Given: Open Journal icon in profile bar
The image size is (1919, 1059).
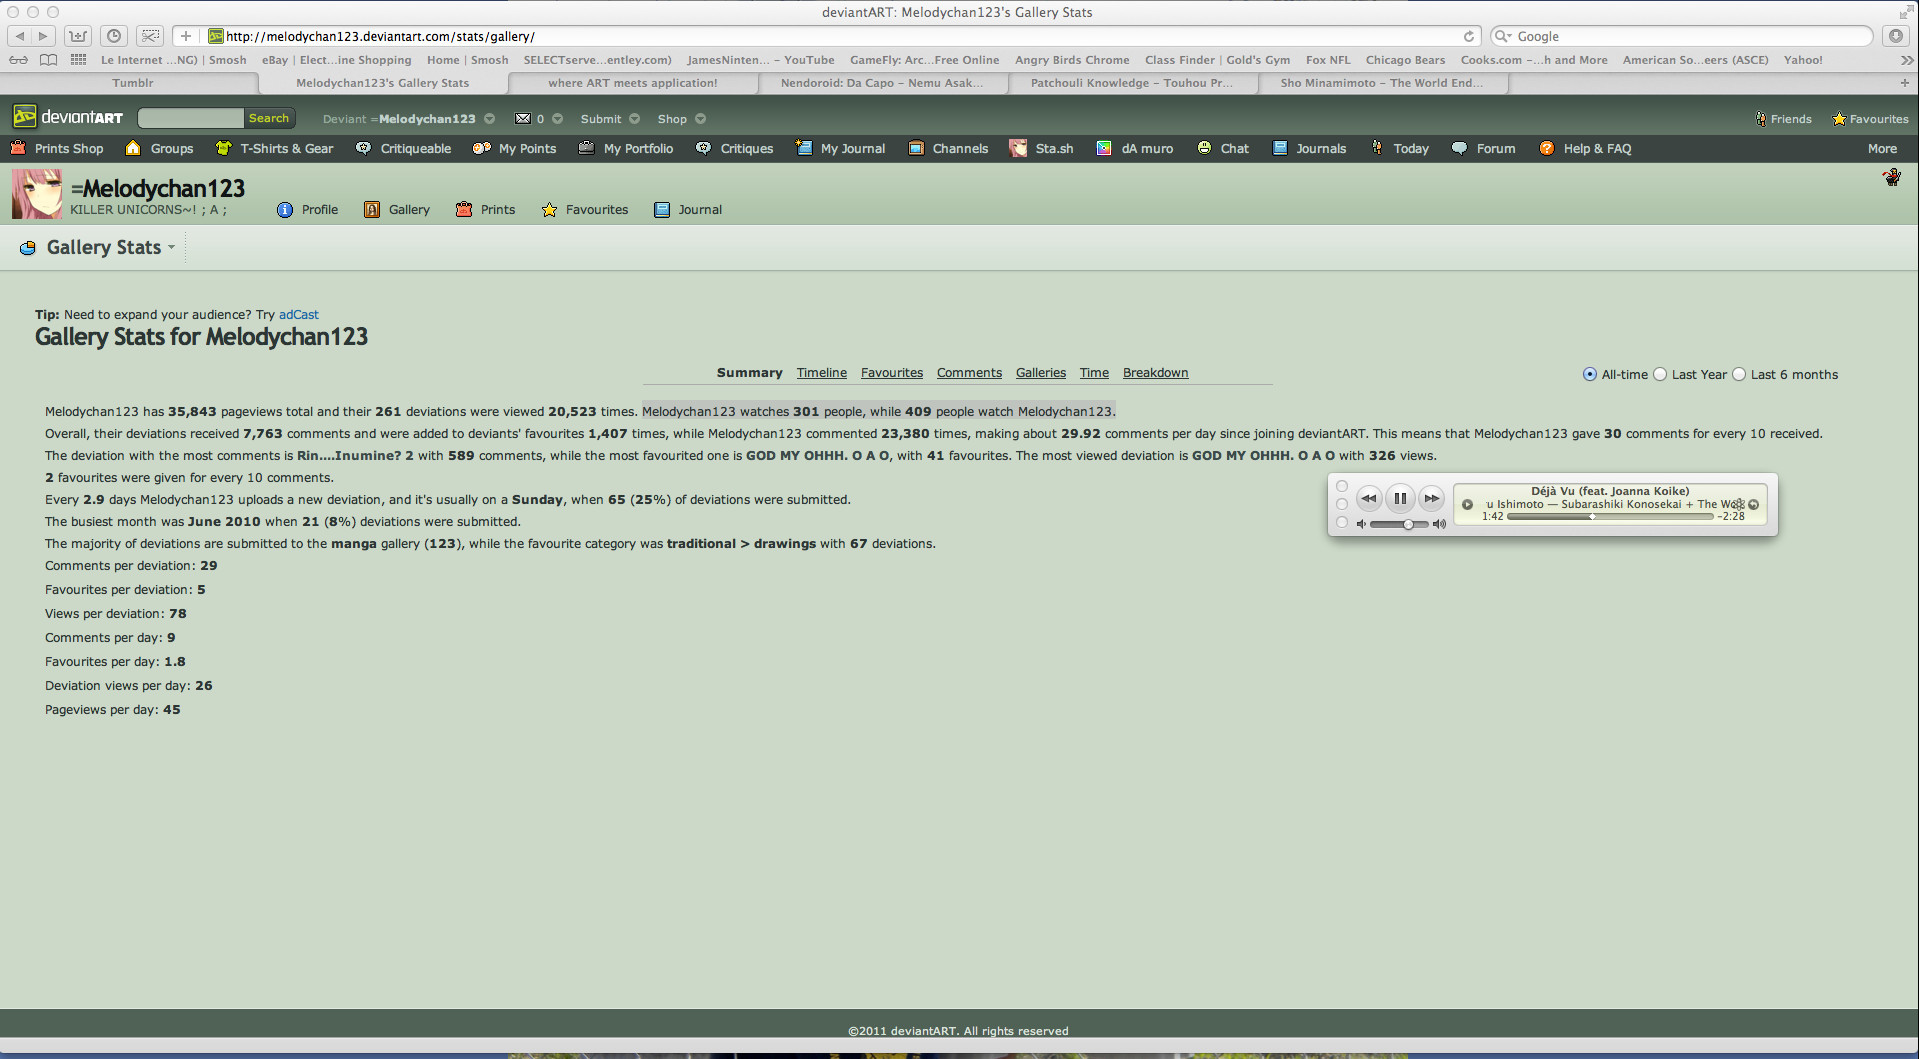Looking at the screenshot, I should click(662, 210).
